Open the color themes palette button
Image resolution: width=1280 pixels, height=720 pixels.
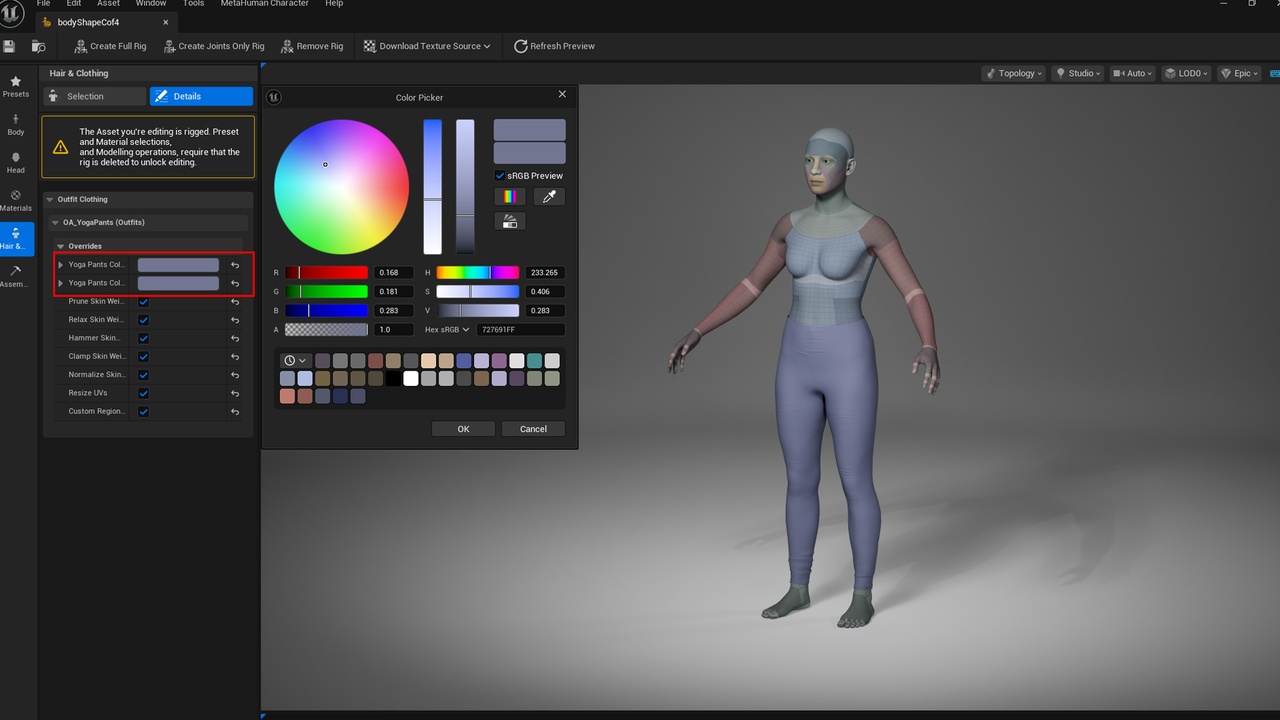pyautogui.click(x=509, y=221)
